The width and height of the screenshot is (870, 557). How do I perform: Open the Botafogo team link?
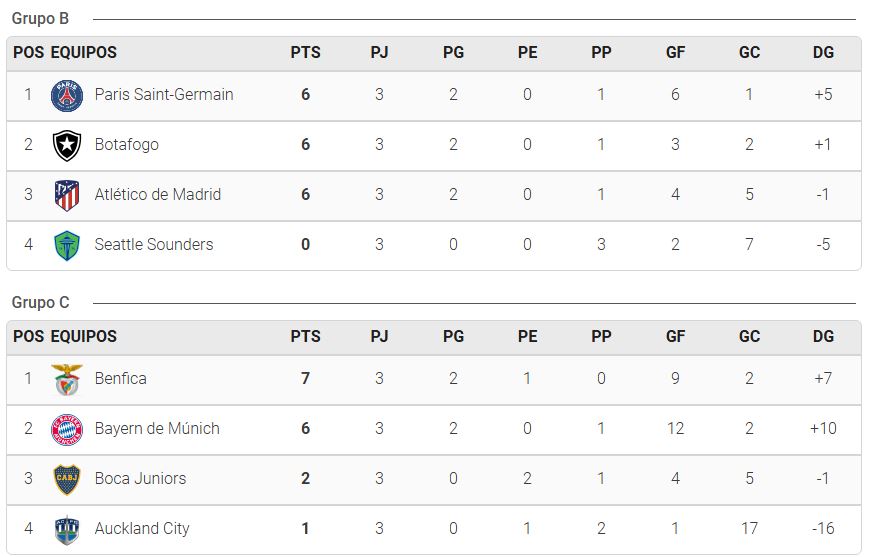coord(127,144)
